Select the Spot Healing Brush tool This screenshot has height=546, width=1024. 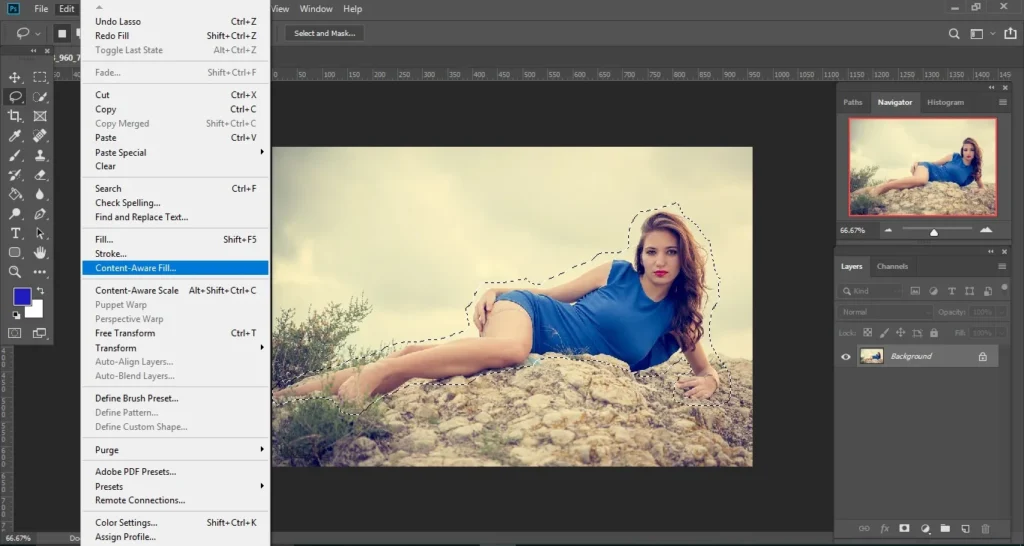coord(40,136)
